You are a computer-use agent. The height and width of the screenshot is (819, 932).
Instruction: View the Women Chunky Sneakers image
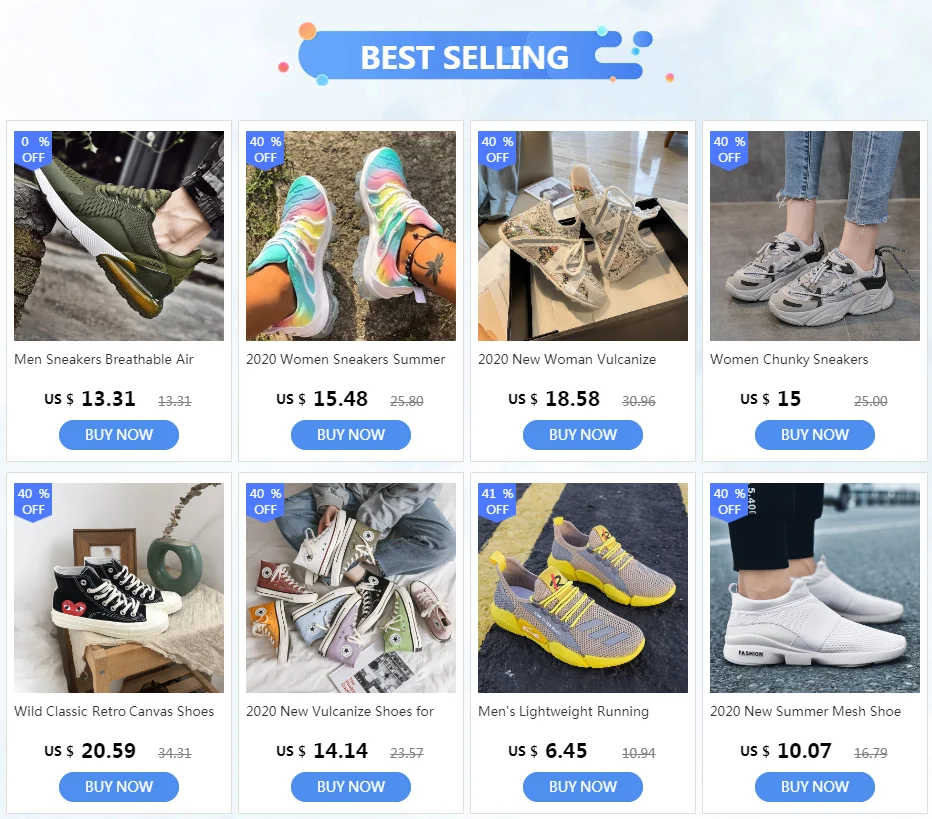click(x=814, y=236)
